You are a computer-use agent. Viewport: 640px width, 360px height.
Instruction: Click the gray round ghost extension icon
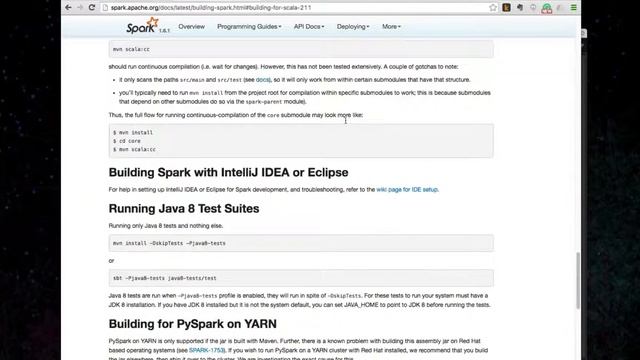click(533, 7)
